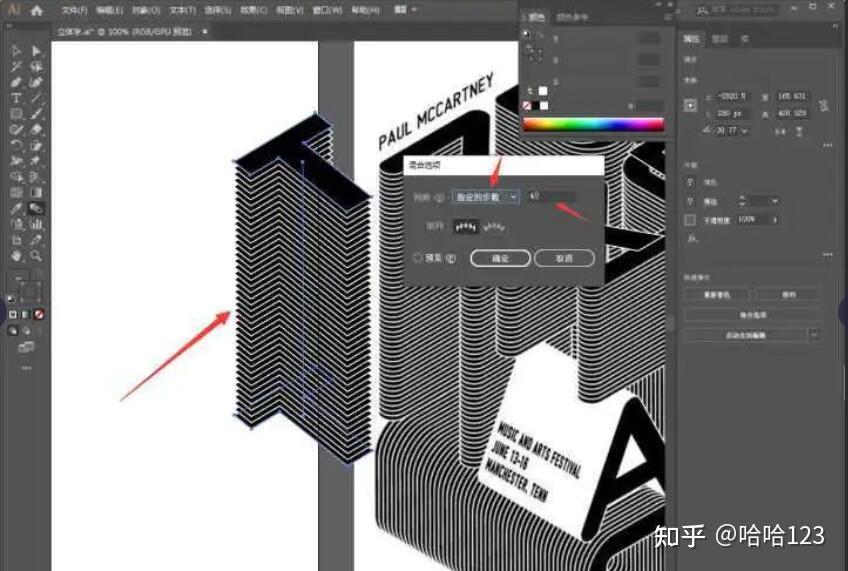Image resolution: width=848 pixels, height=571 pixels.
Task: Open dropdown beside 启动全局编辑 button
Action: [814, 335]
